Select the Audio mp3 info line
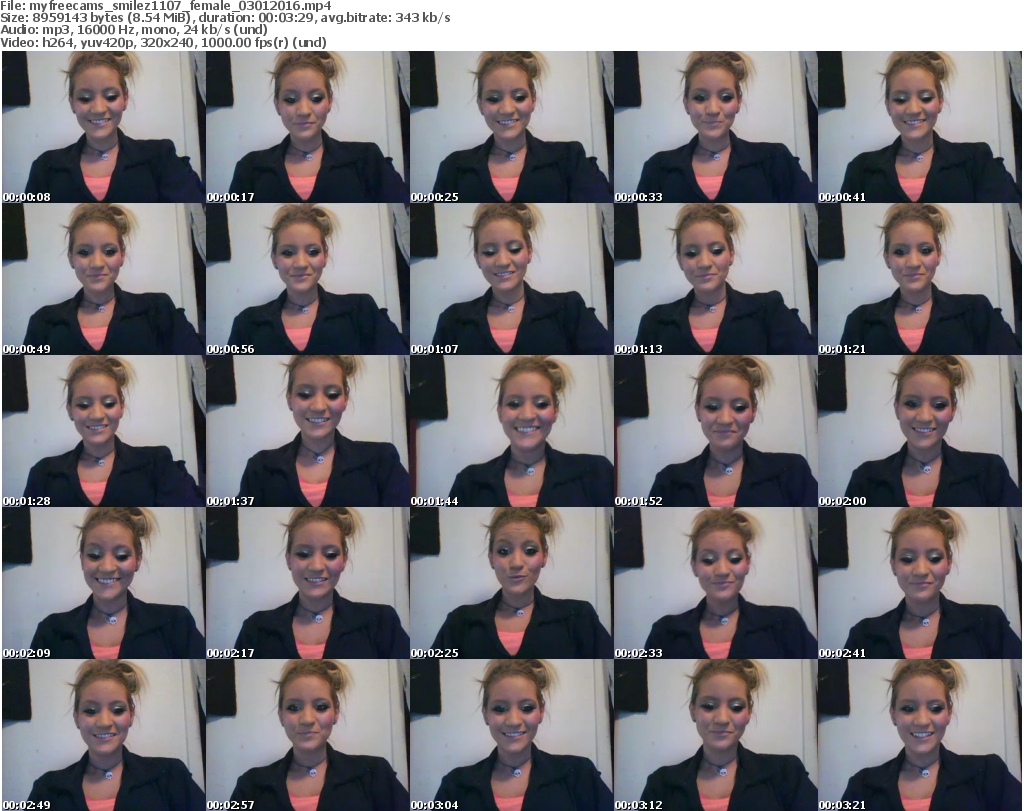Image resolution: width=1024 pixels, height=811 pixels. coord(134,30)
